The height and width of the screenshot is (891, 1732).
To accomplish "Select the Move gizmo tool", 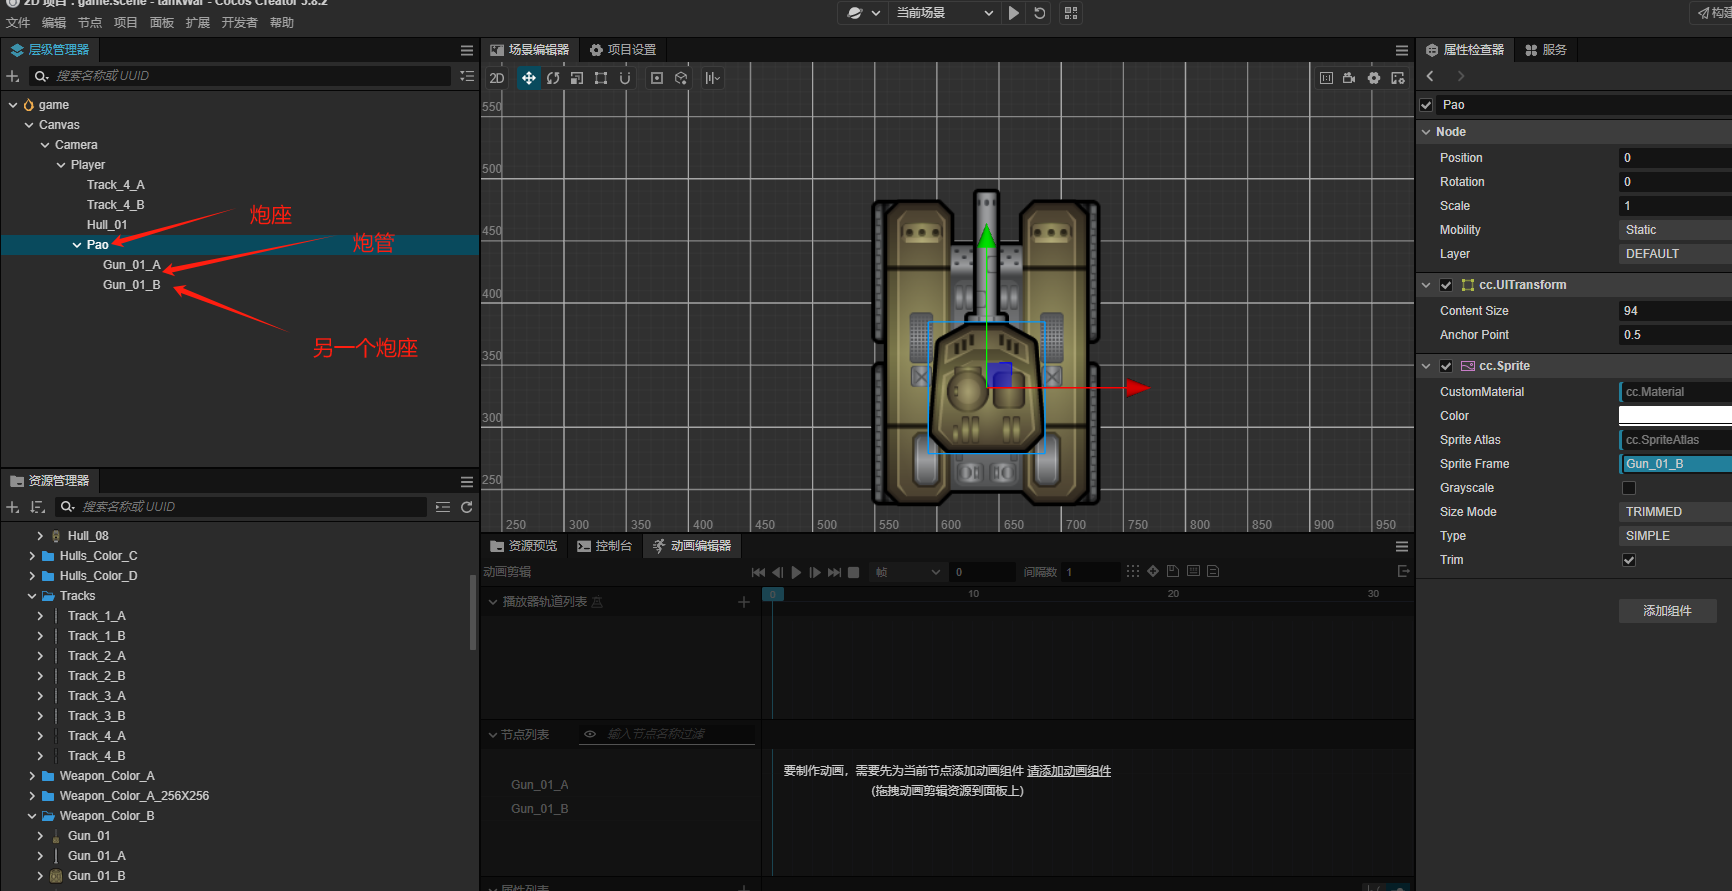I will [x=529, y=78].
